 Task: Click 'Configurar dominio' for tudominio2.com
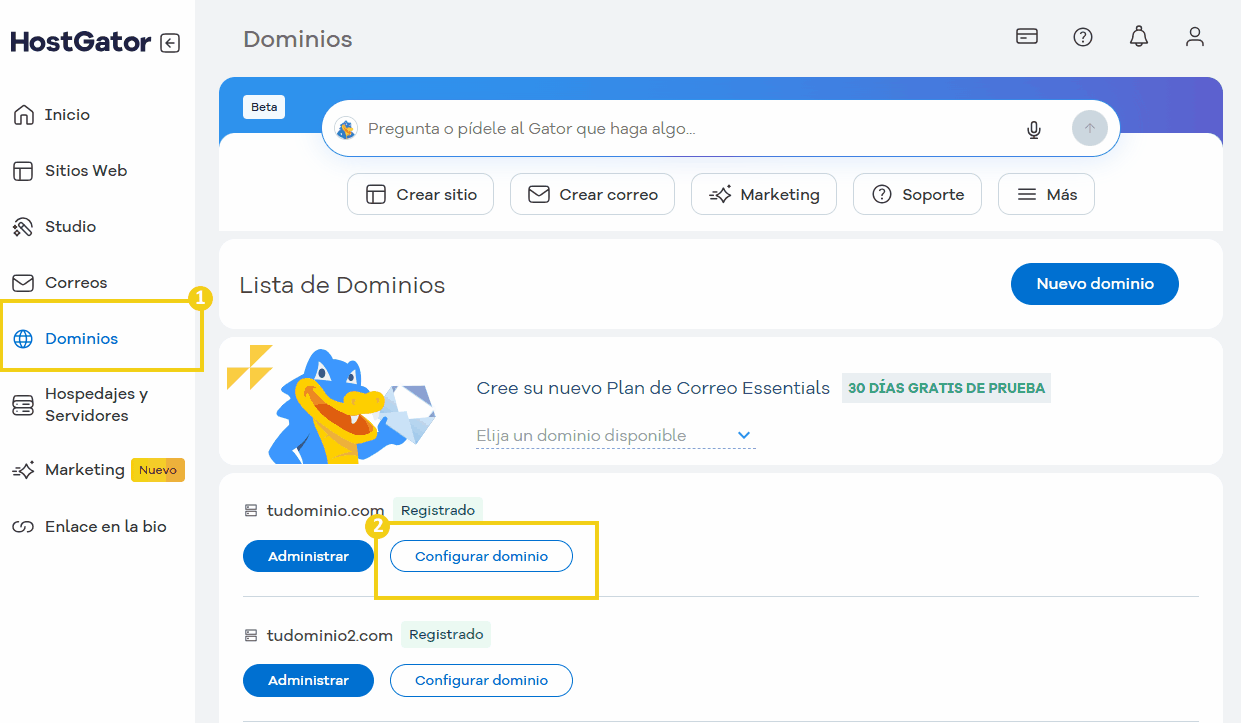click(481, 680)
